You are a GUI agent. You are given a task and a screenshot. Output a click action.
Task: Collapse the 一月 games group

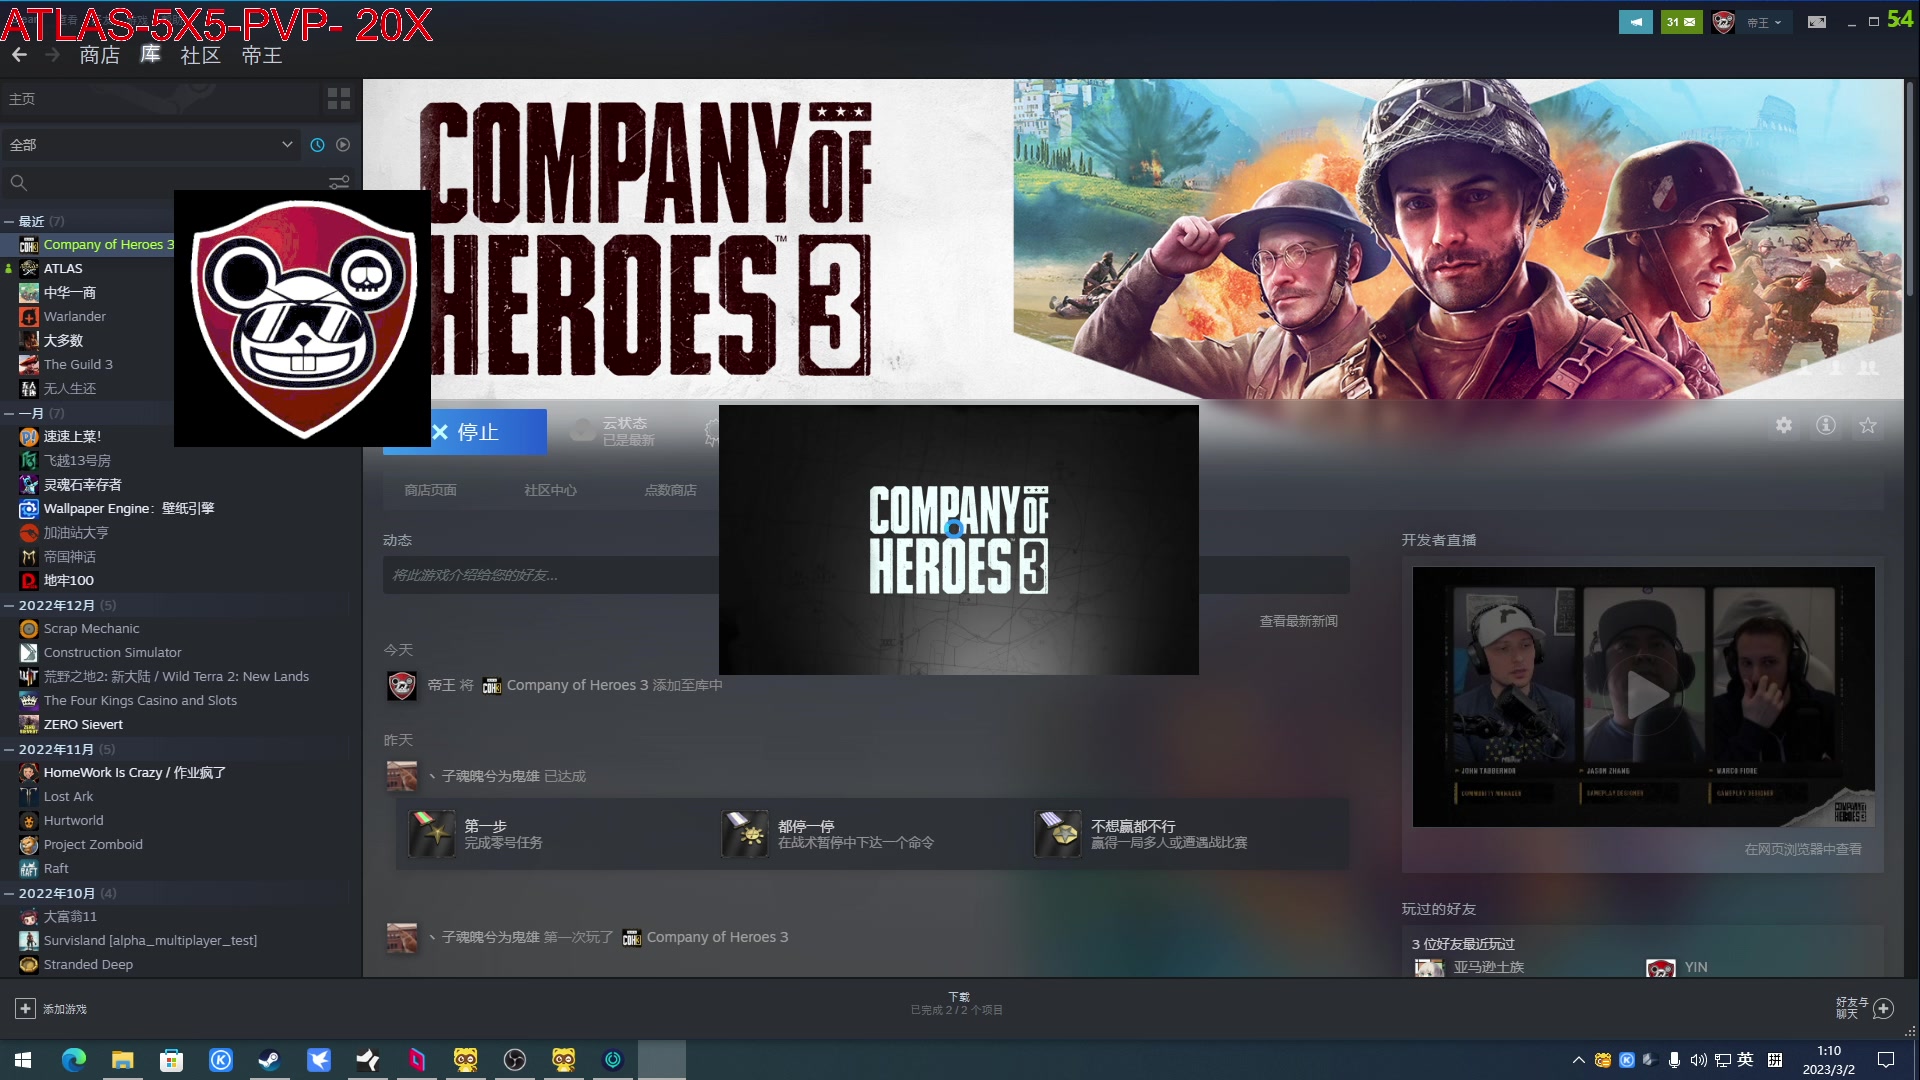(x=9, y=414)
